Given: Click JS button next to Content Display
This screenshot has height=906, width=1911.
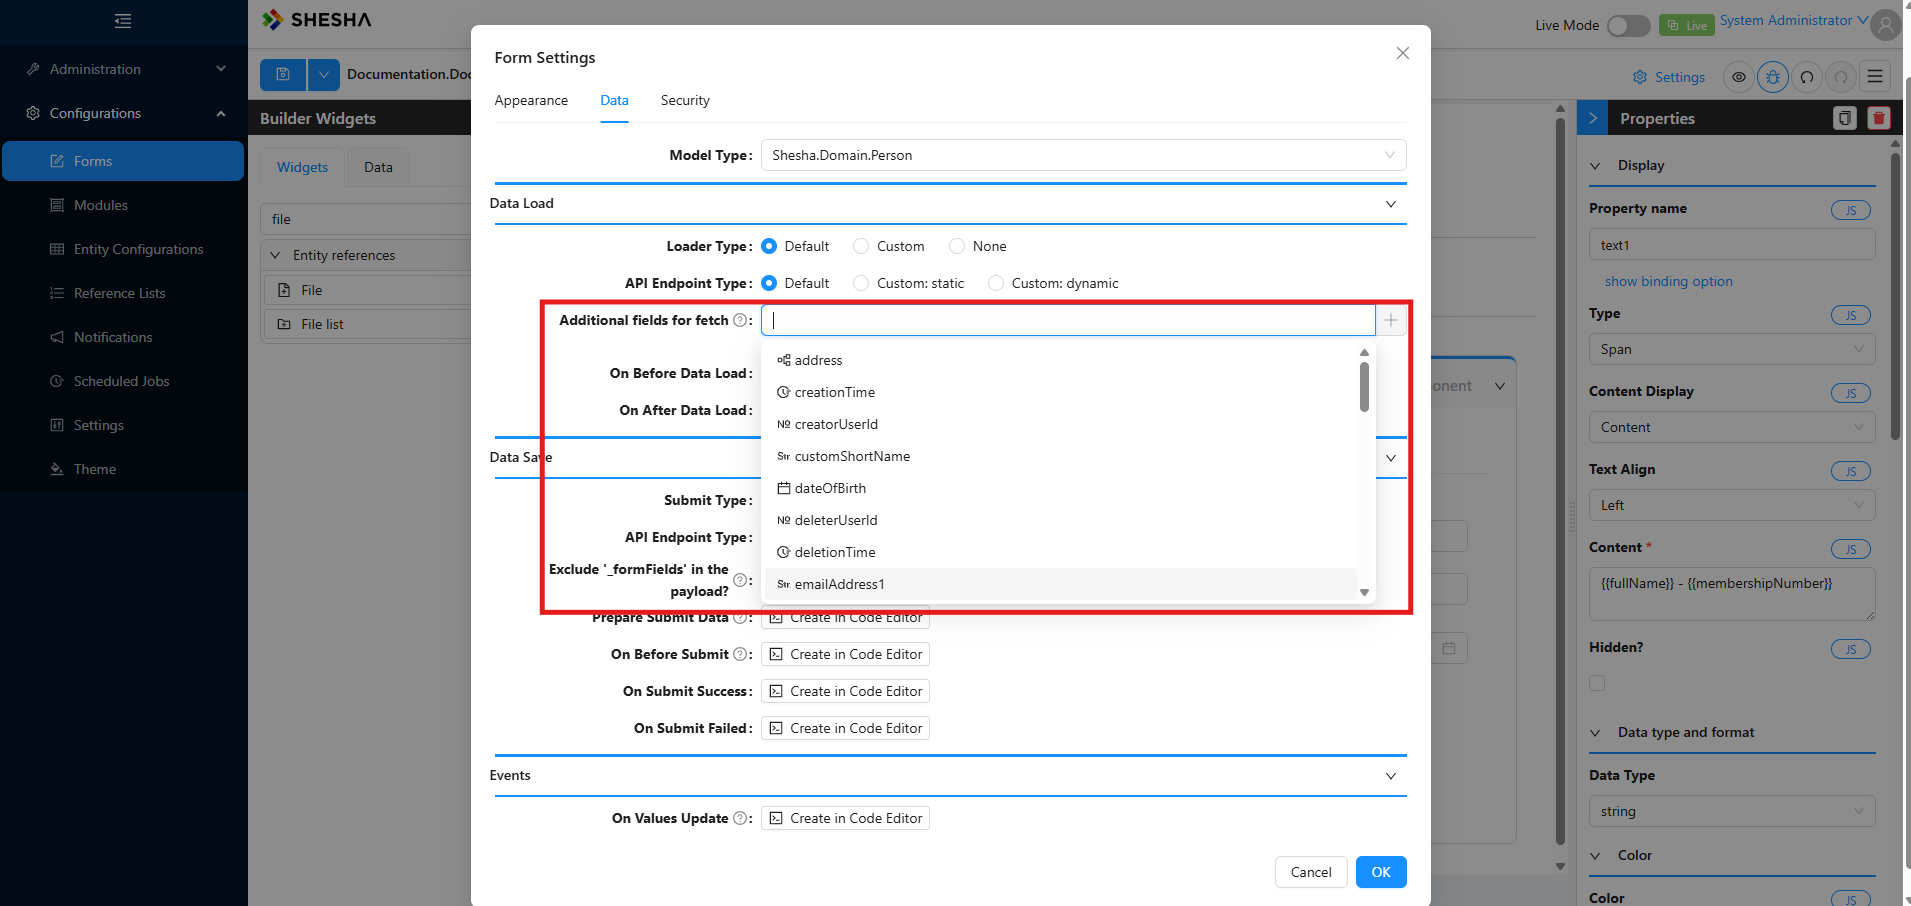Looking at the screenshot, I should point(1851,393).
